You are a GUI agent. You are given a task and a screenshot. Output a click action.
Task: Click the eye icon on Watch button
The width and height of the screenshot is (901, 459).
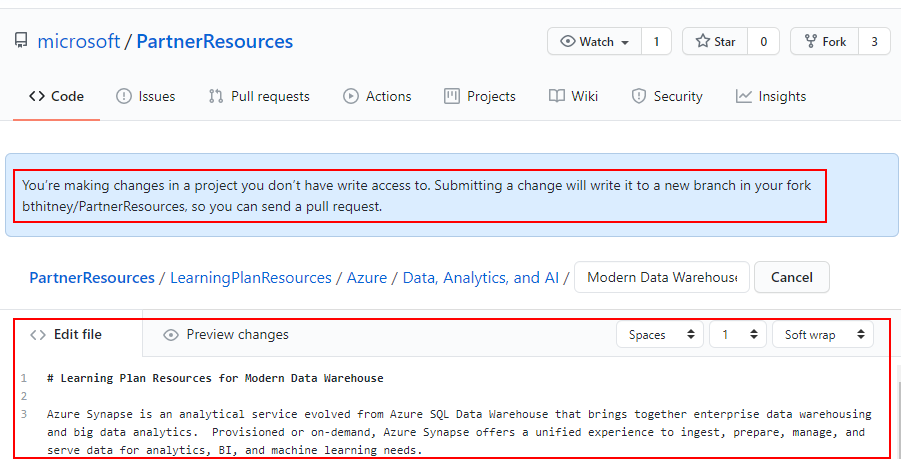(x=568, y=42)
